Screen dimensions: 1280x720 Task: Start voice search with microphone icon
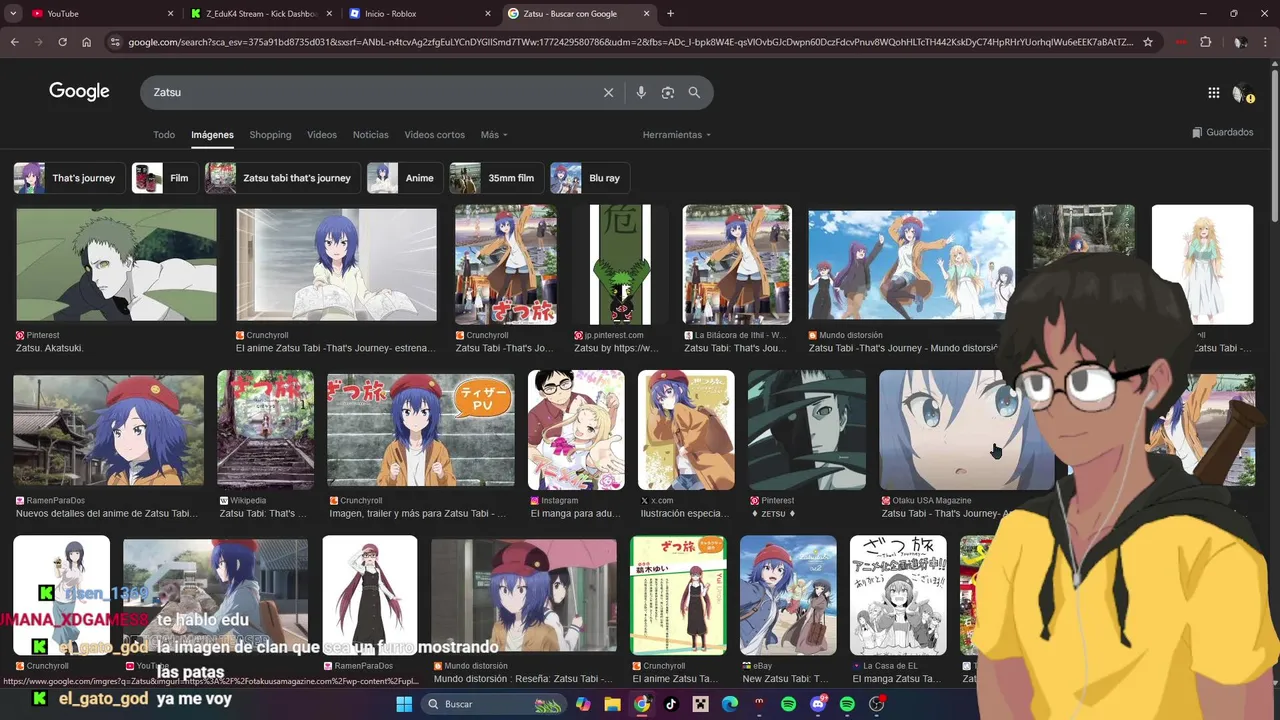pyautogui.click(x=641, y=92)
